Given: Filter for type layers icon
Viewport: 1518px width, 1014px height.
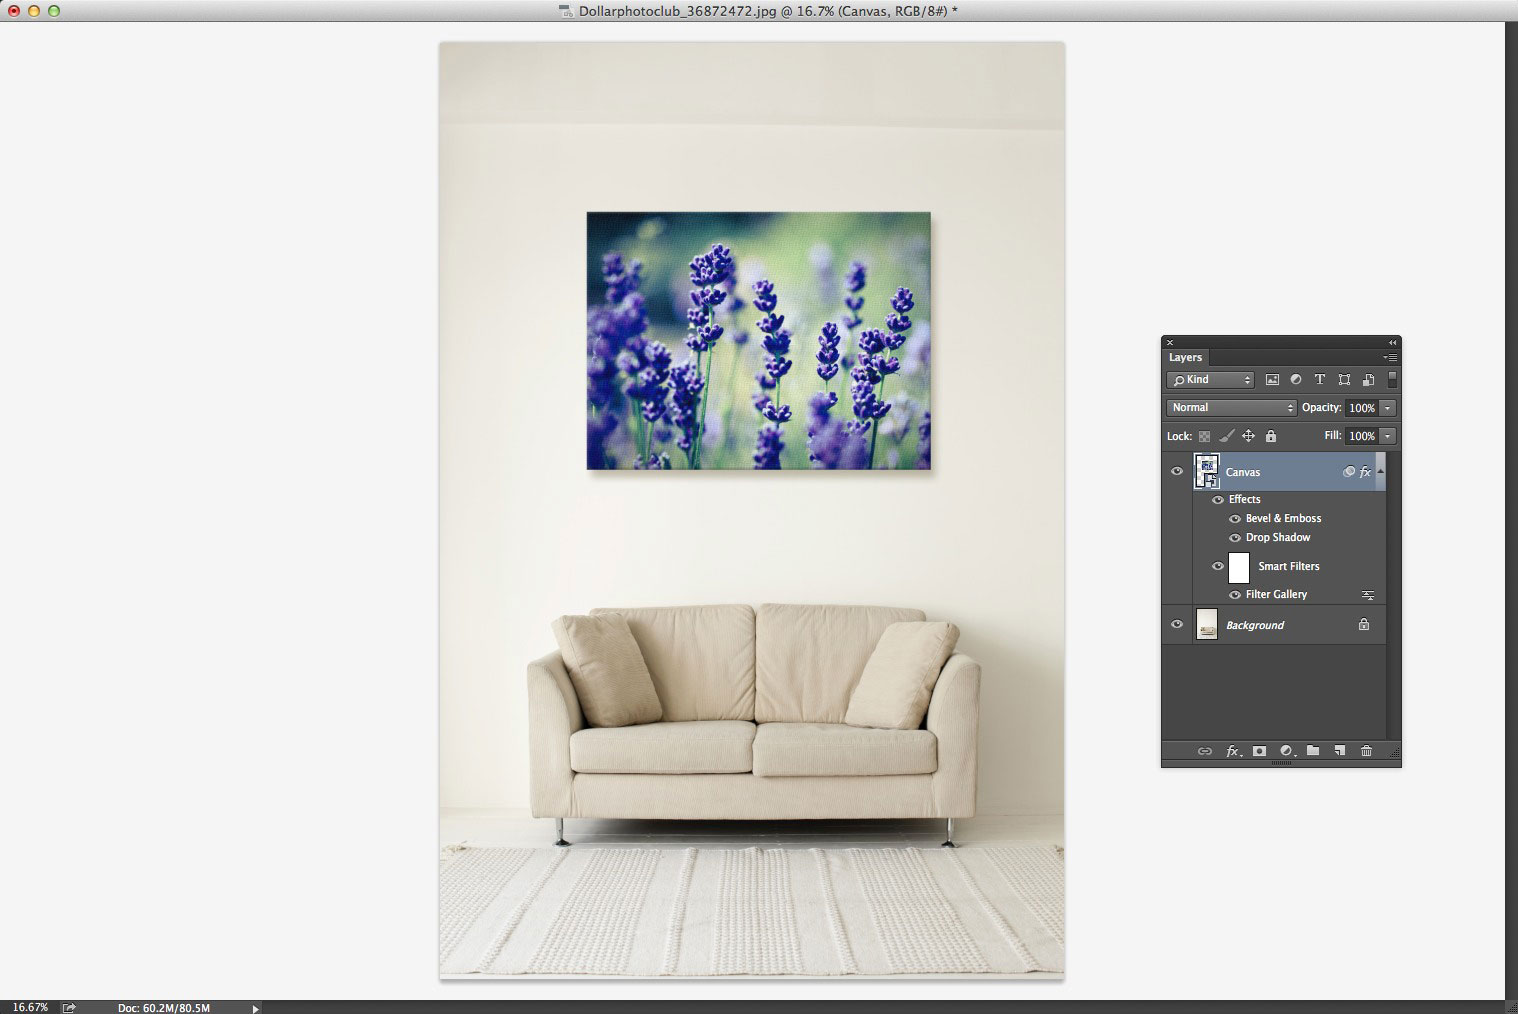Looking at the screenshot, I should pyautogui.click(x=1320, y=380).
